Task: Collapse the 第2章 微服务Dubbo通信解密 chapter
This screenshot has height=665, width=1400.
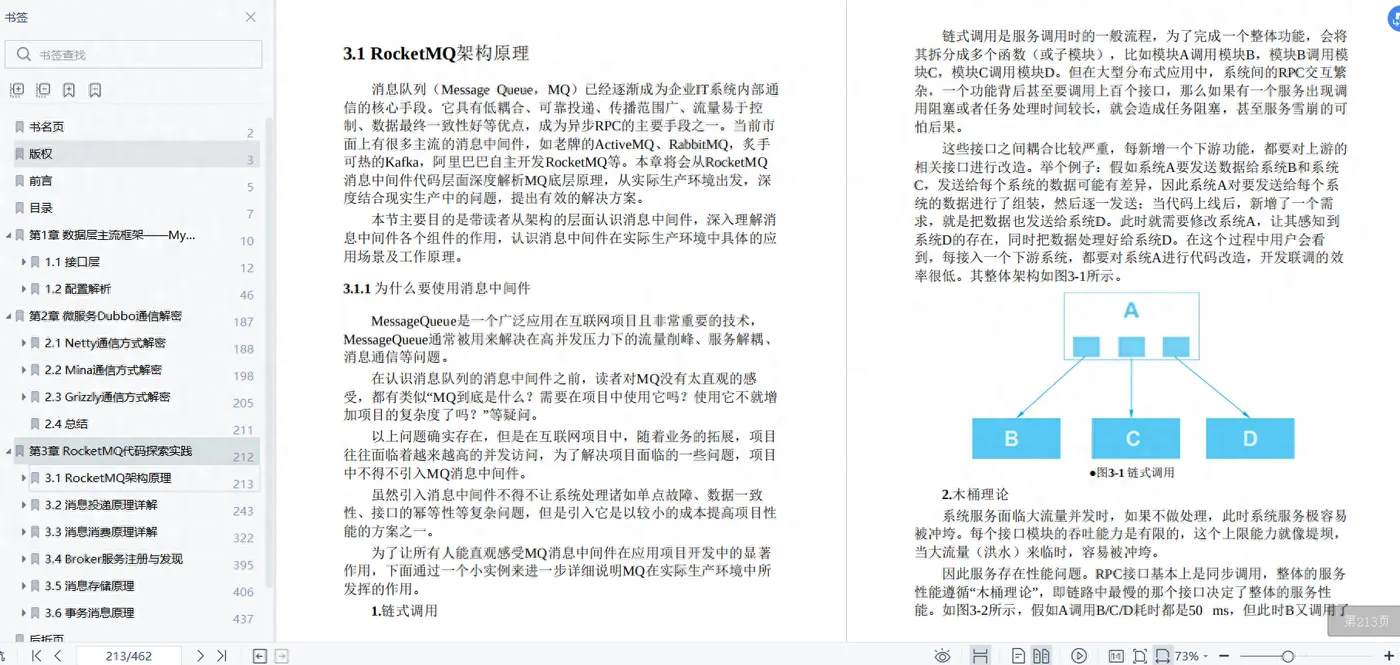Action: click(8, 316)
